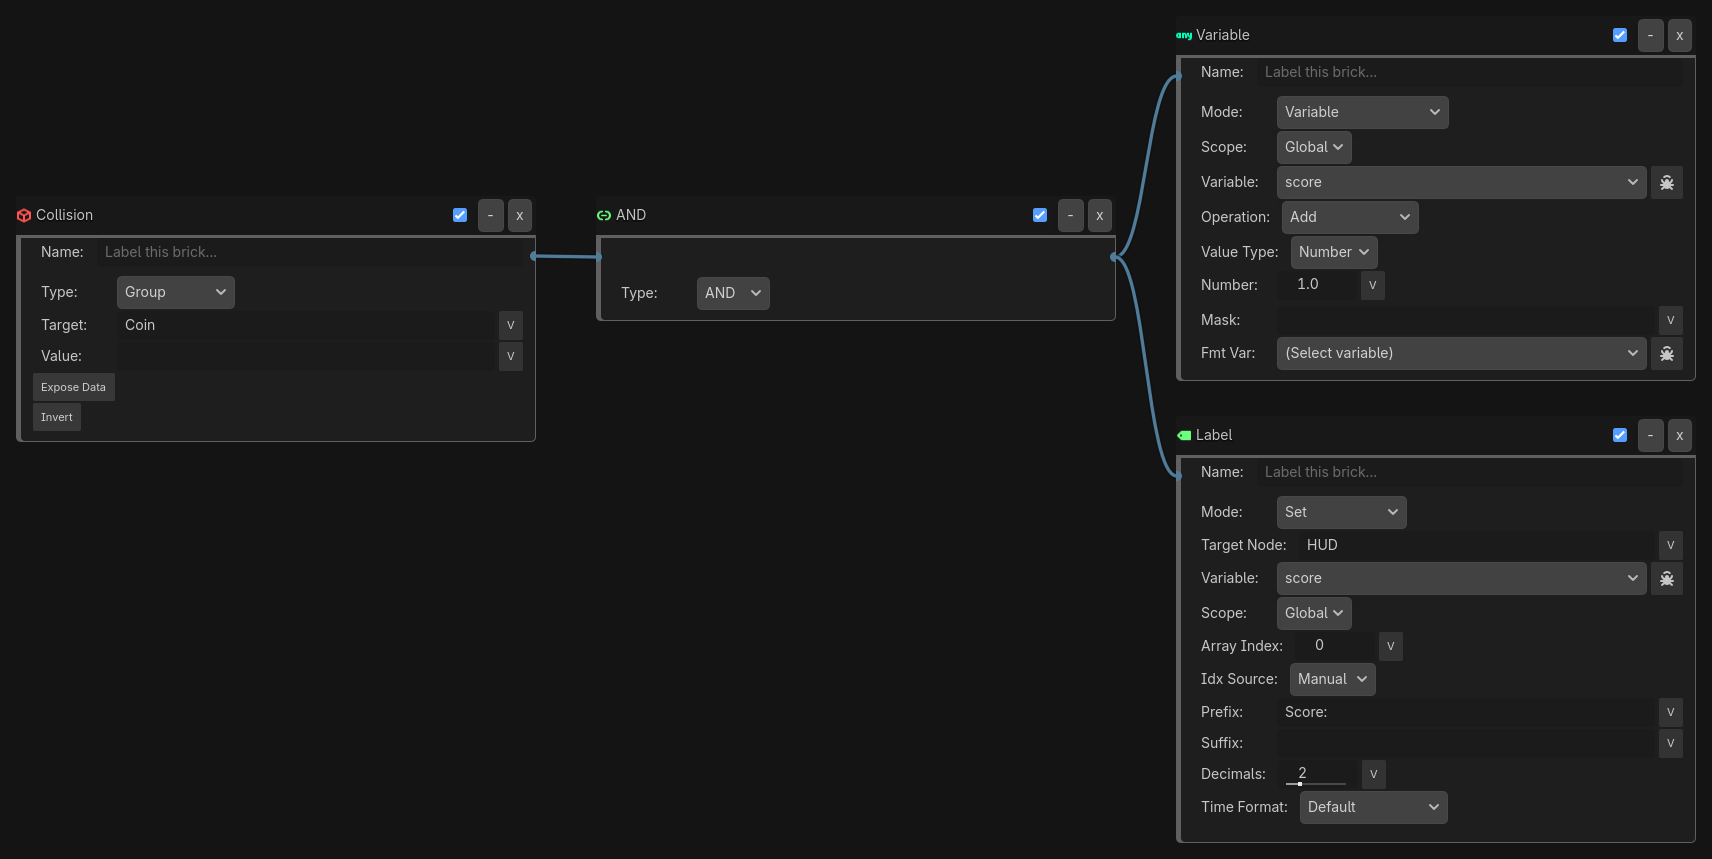Screen dimensions: 1712x859
Task: Collapse the Collision brick with minus button
Action: pos(490,215)
